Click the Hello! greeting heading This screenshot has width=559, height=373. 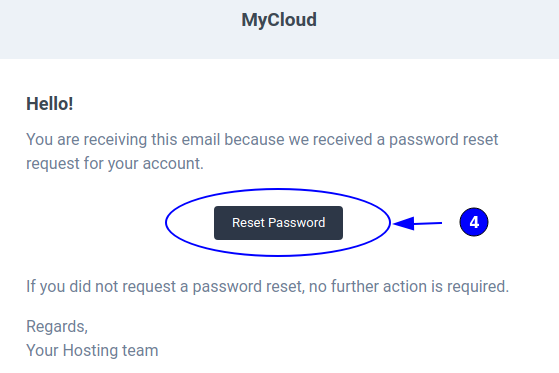50,104
